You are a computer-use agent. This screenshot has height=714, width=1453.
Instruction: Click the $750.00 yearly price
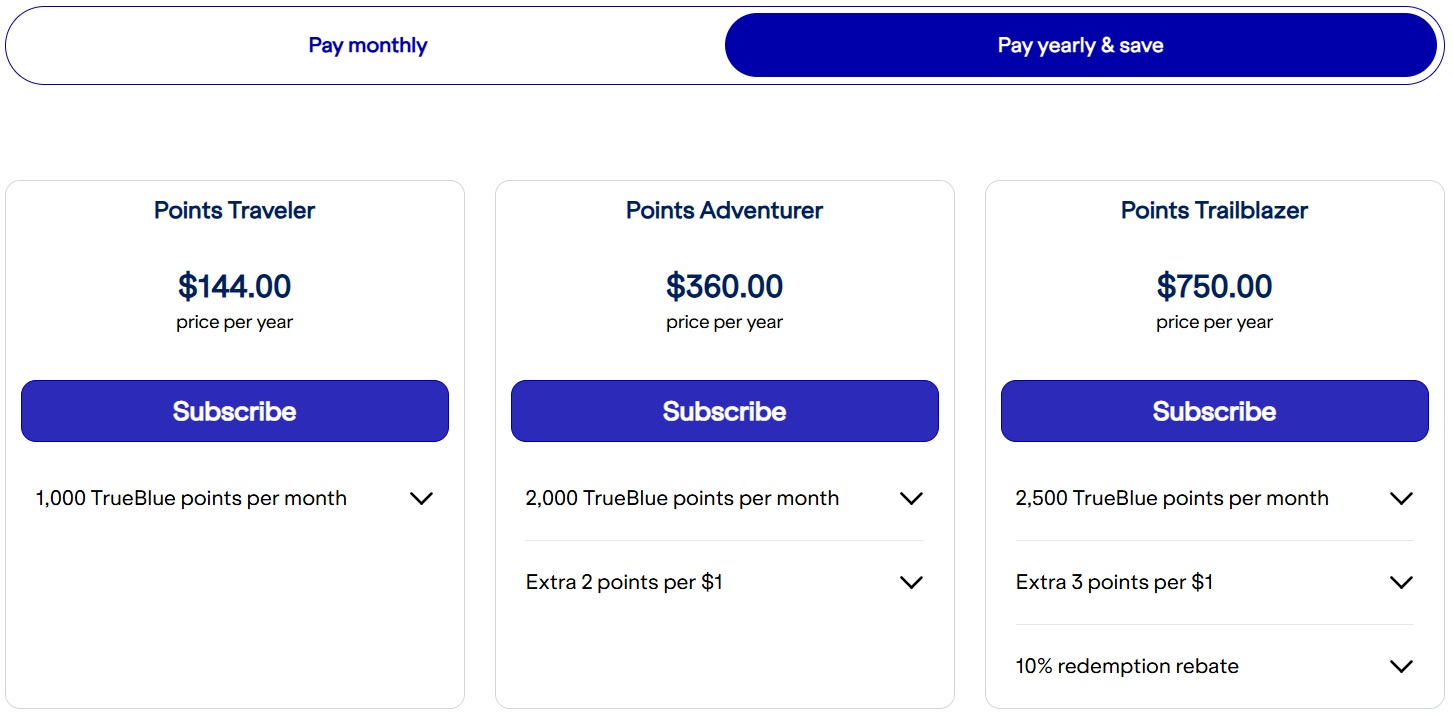[x=1213, y=286]
